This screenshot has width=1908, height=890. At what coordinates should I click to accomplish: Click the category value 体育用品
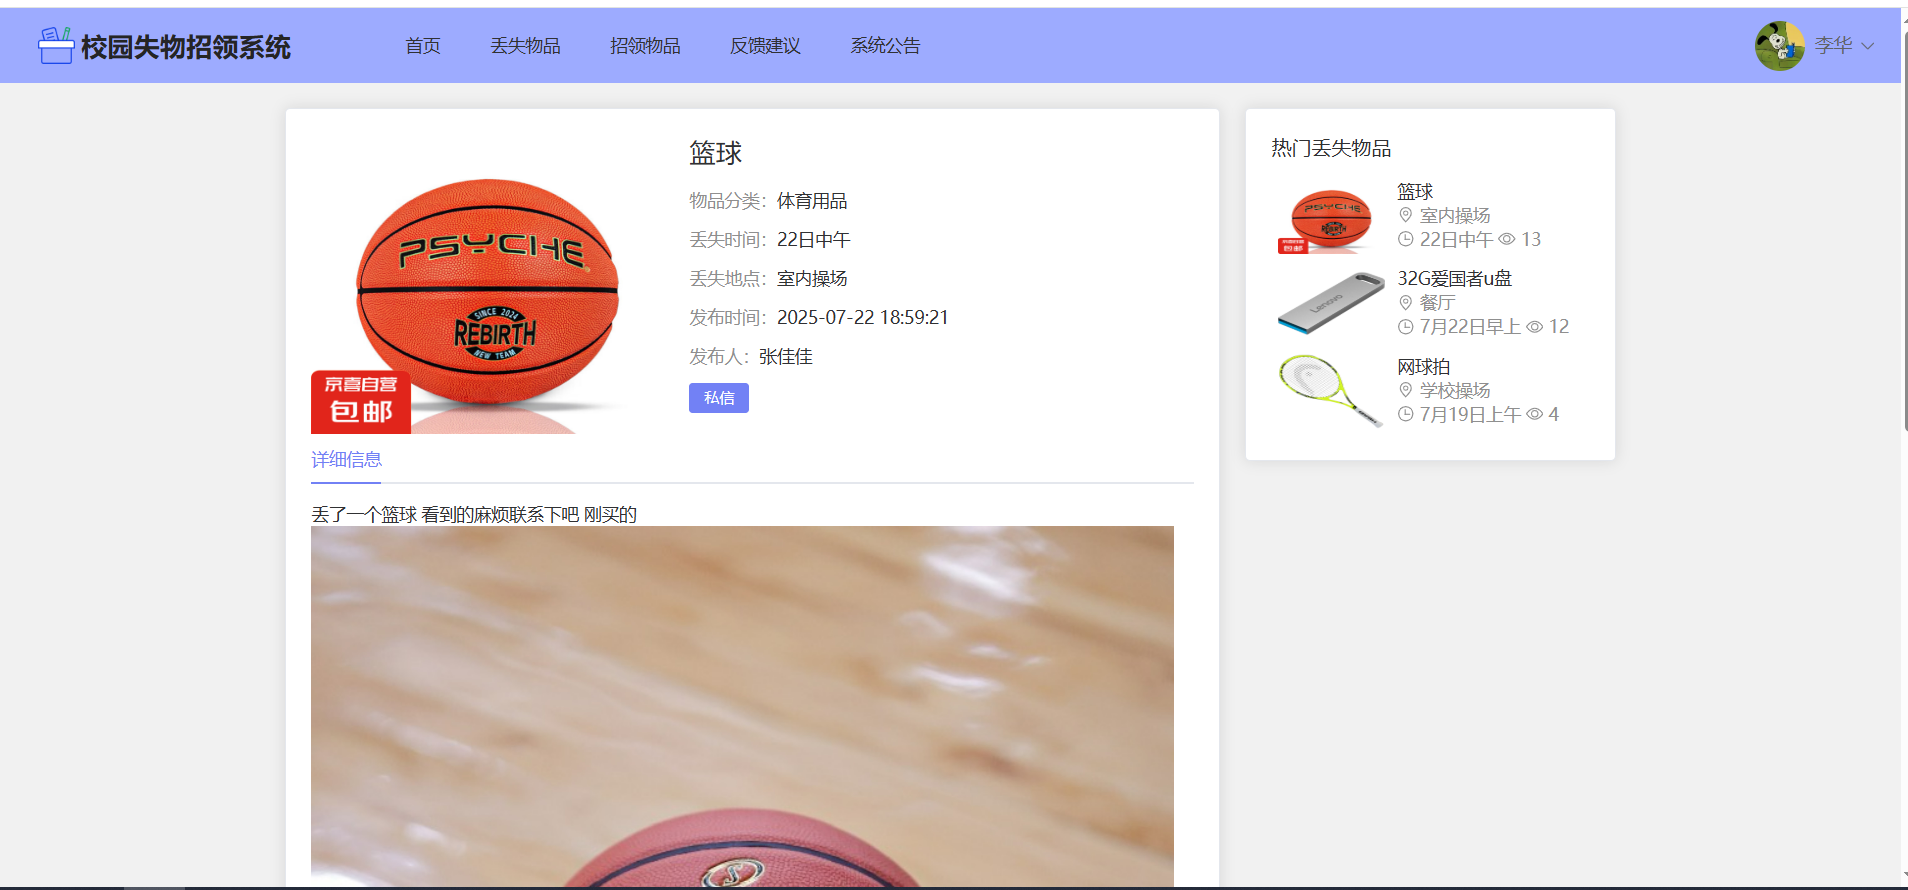812,201
